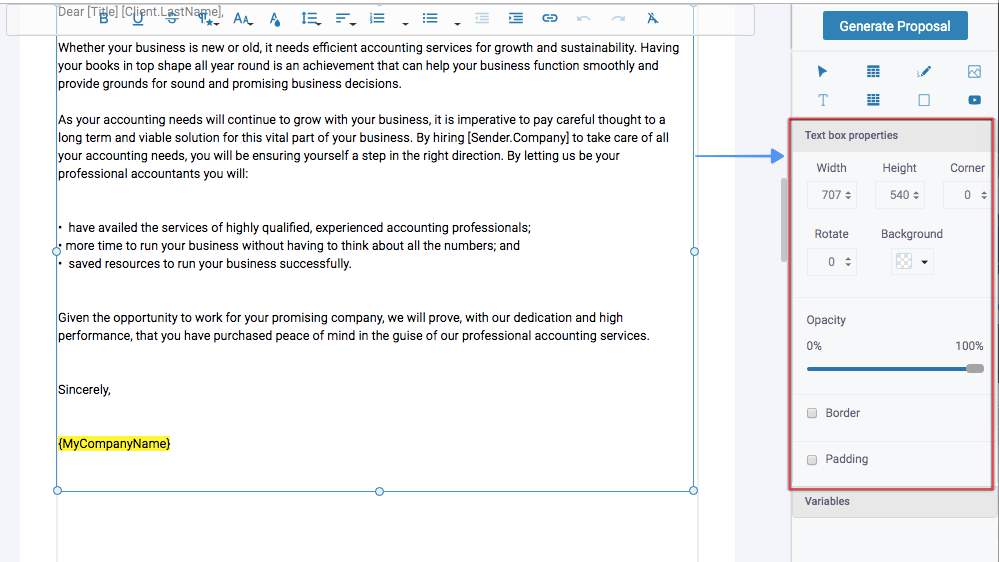Open the text alignment menu
This screenshot has width=999, height=562.
click(x=345, y=18)
